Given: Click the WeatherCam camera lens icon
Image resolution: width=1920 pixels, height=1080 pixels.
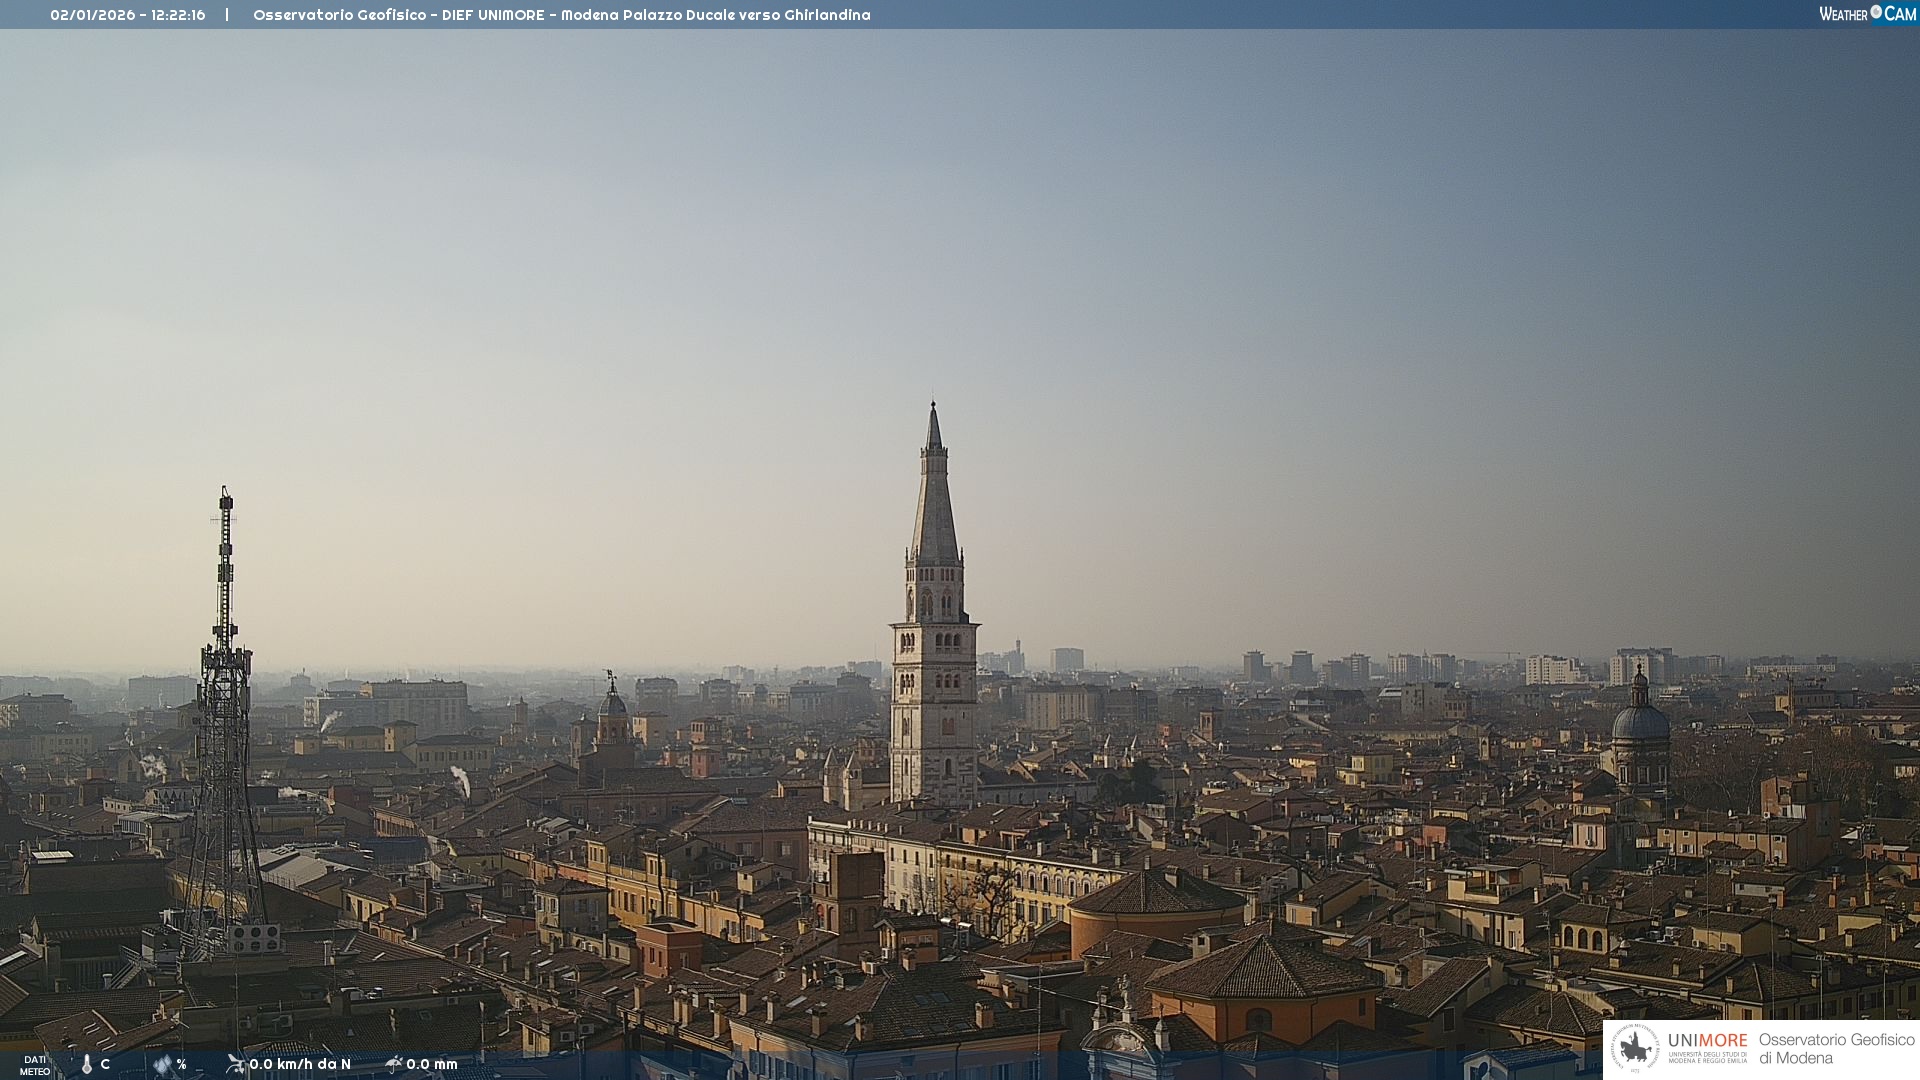Looking at the screenshot, I should tap(1876, 12).
